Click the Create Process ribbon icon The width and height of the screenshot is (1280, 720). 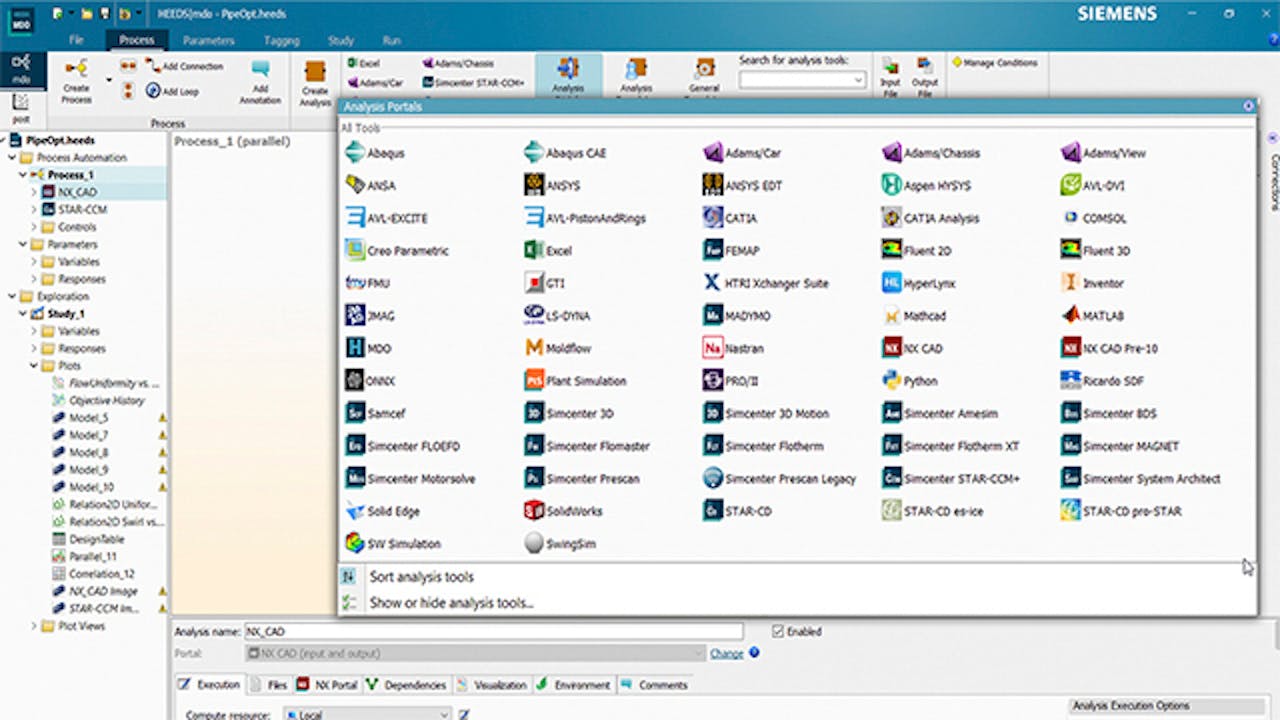[76, 82]
